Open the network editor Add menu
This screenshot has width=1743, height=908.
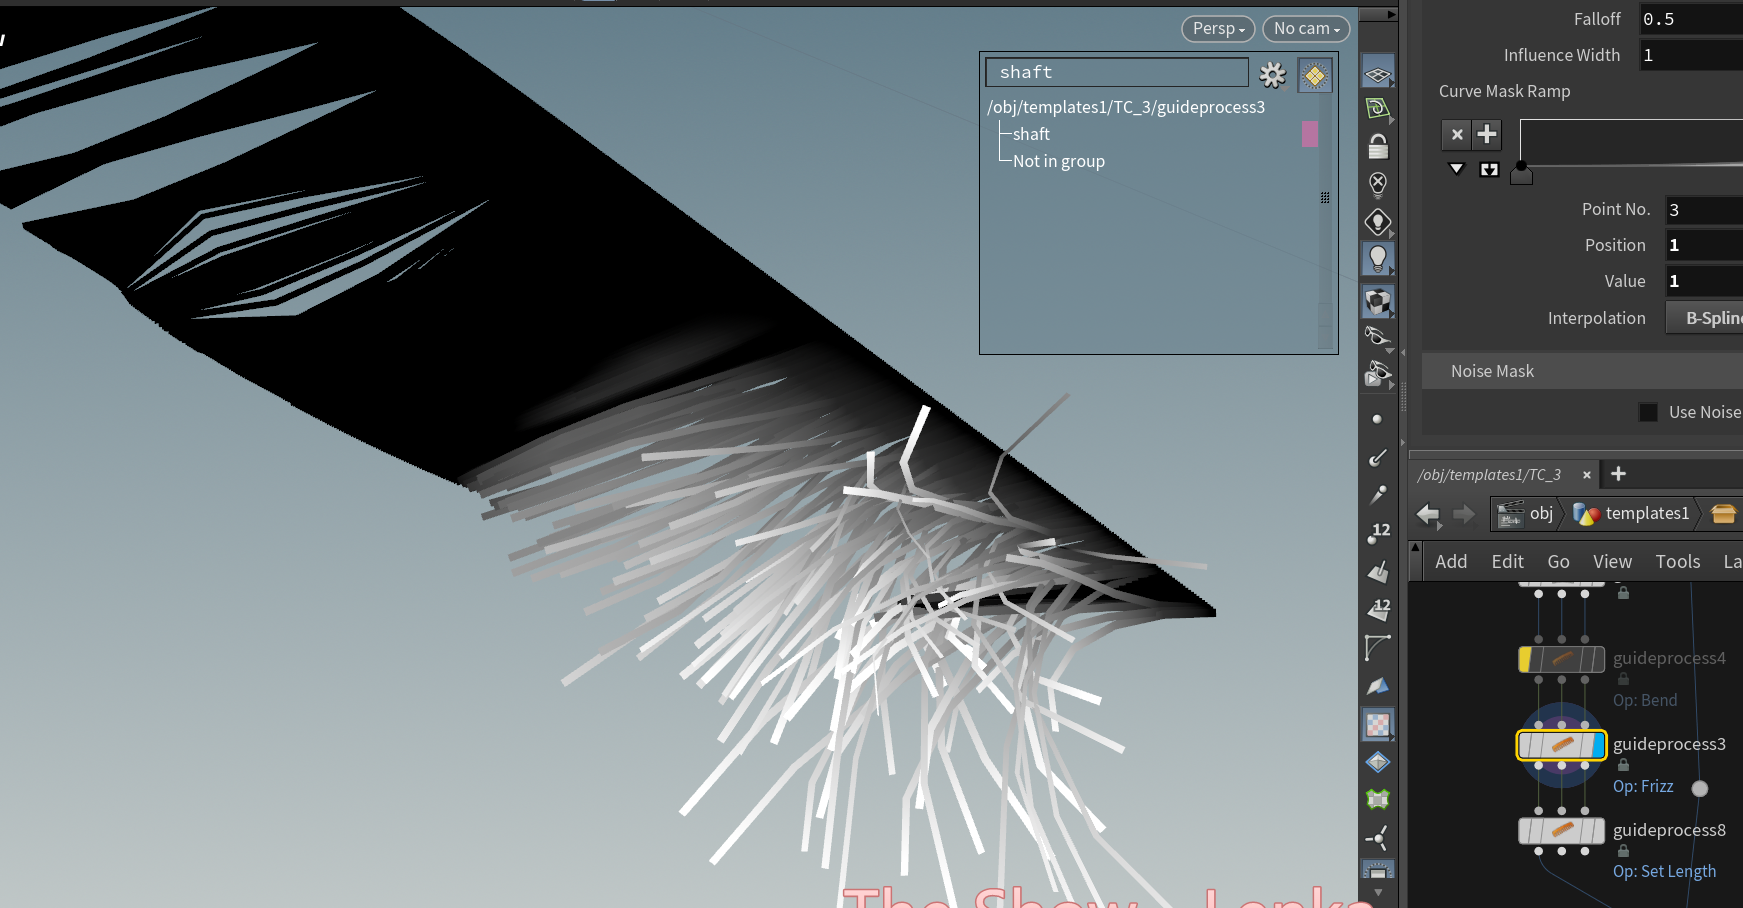[x=1450, y=562]
